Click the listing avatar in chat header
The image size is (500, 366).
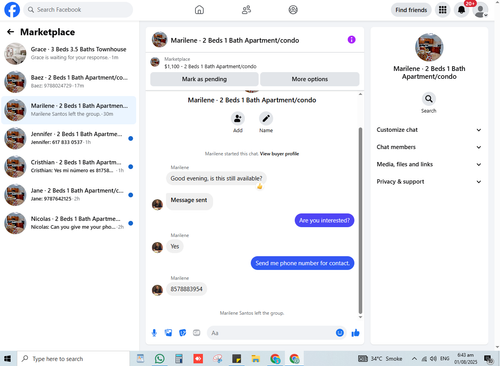pos(159,40)
